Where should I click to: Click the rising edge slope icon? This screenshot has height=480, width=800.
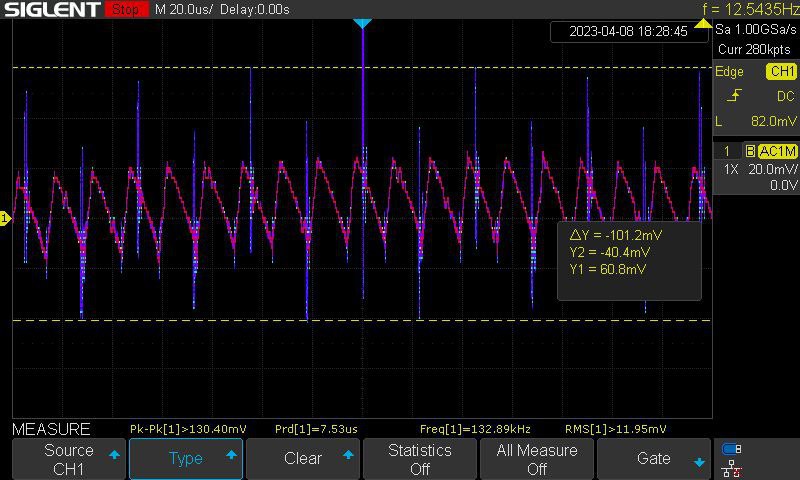(734, 96)
